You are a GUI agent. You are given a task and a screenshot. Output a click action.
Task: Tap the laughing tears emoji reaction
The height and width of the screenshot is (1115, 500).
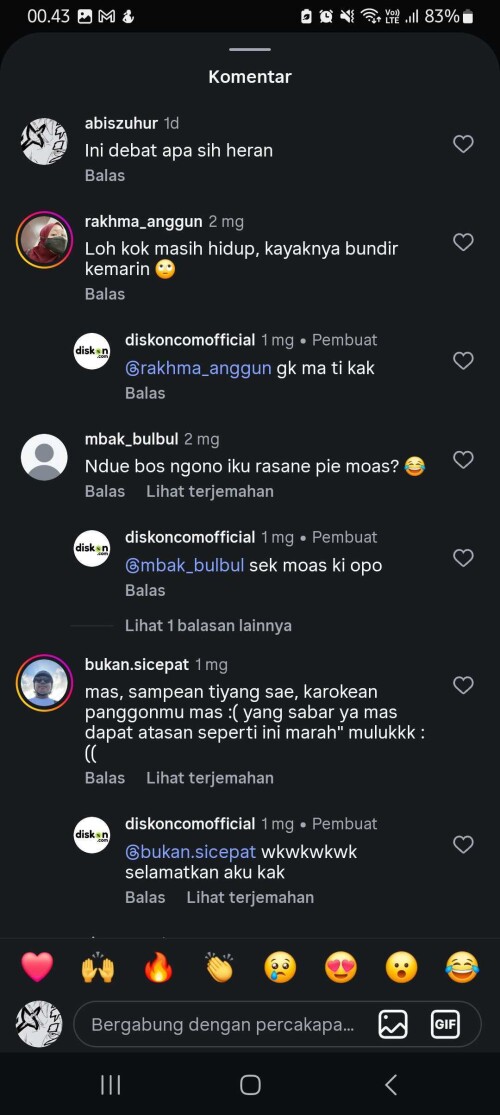[x=462, y=967]
